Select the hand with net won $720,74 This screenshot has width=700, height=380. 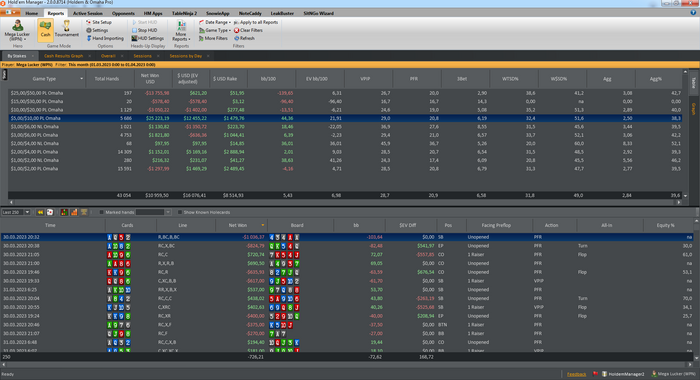(x=347, y=255)
